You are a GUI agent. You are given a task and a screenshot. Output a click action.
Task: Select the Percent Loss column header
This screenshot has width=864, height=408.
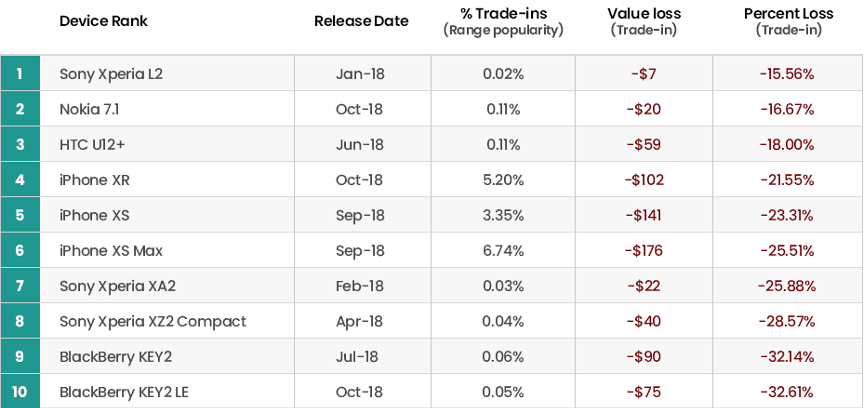pos(788,13)
